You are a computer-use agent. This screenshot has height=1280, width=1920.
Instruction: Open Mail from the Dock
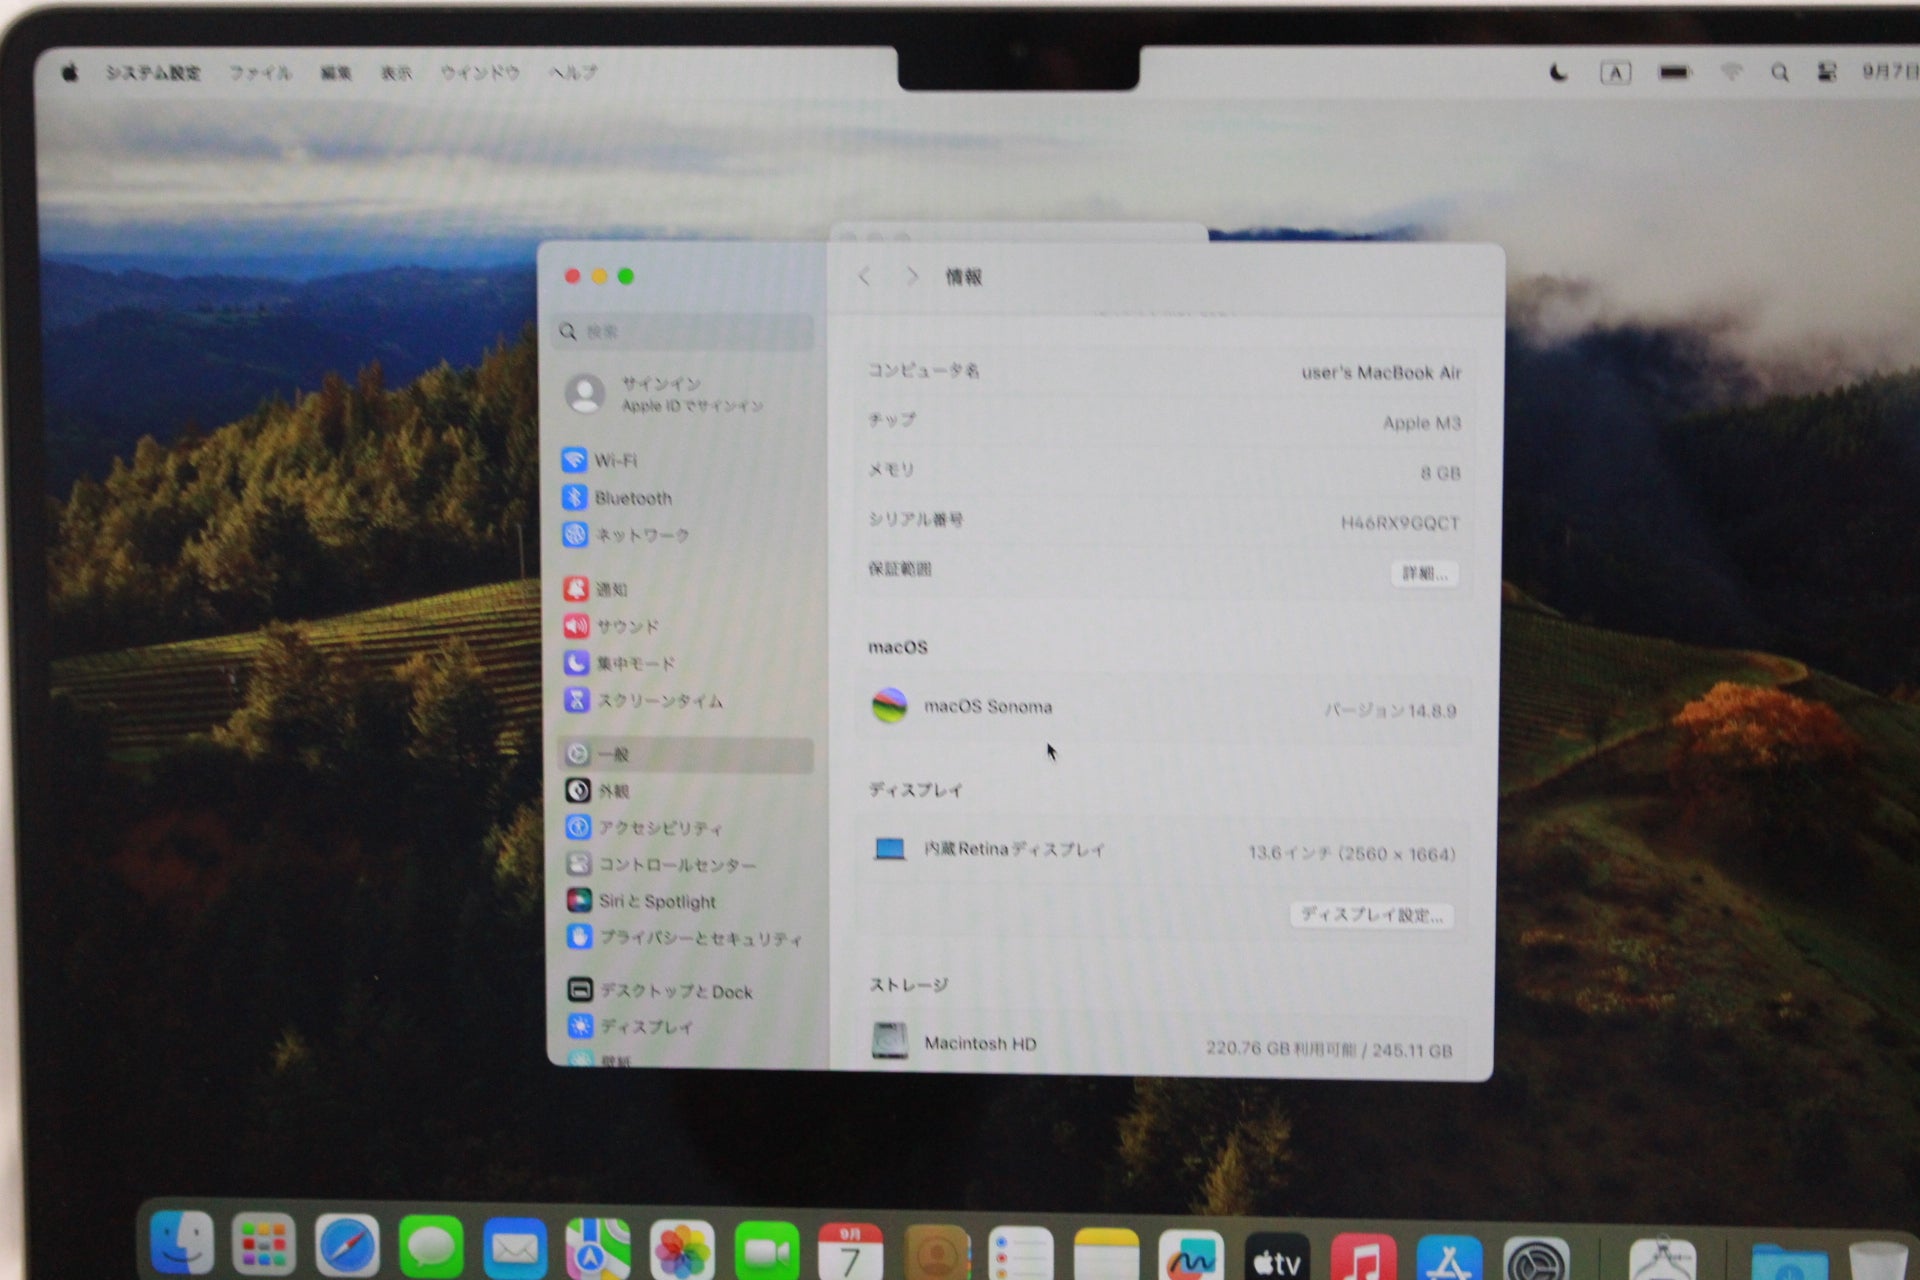515,1248
